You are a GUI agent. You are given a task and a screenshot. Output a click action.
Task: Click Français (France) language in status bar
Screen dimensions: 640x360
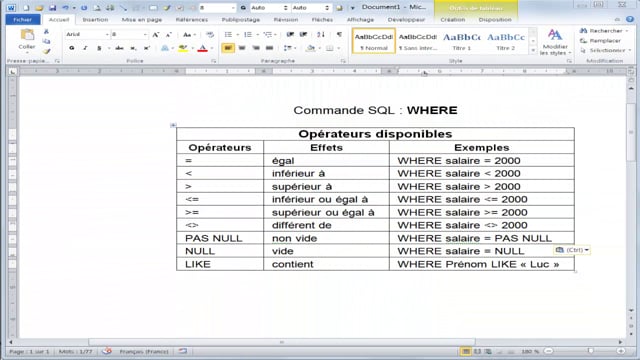point(144,351)
